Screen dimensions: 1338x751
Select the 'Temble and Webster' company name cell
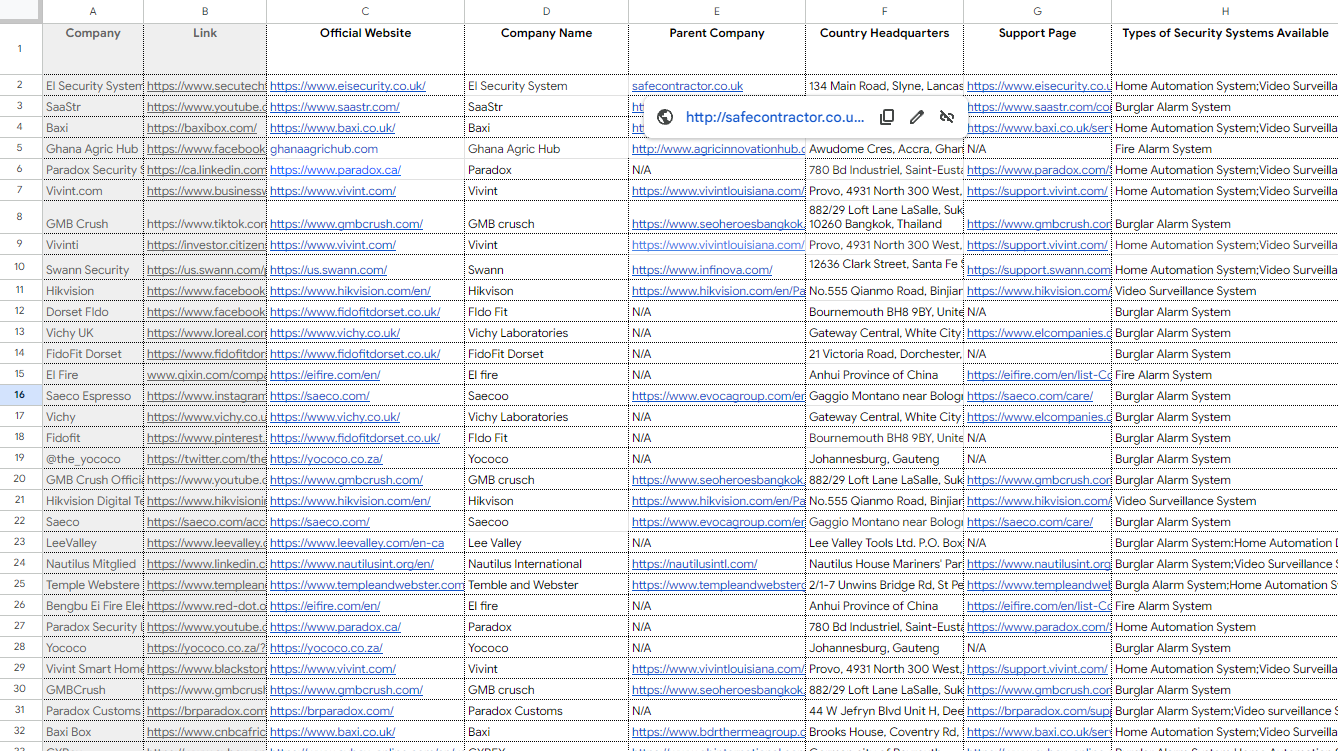pos(546,585)
